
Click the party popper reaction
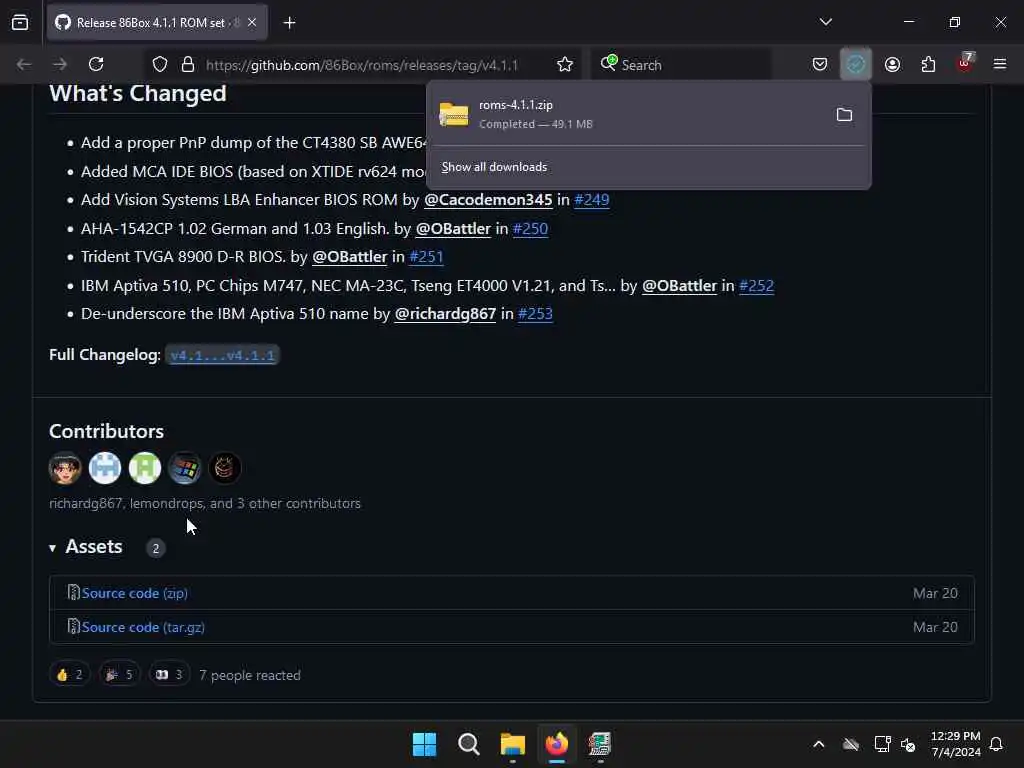click(120, 675)
